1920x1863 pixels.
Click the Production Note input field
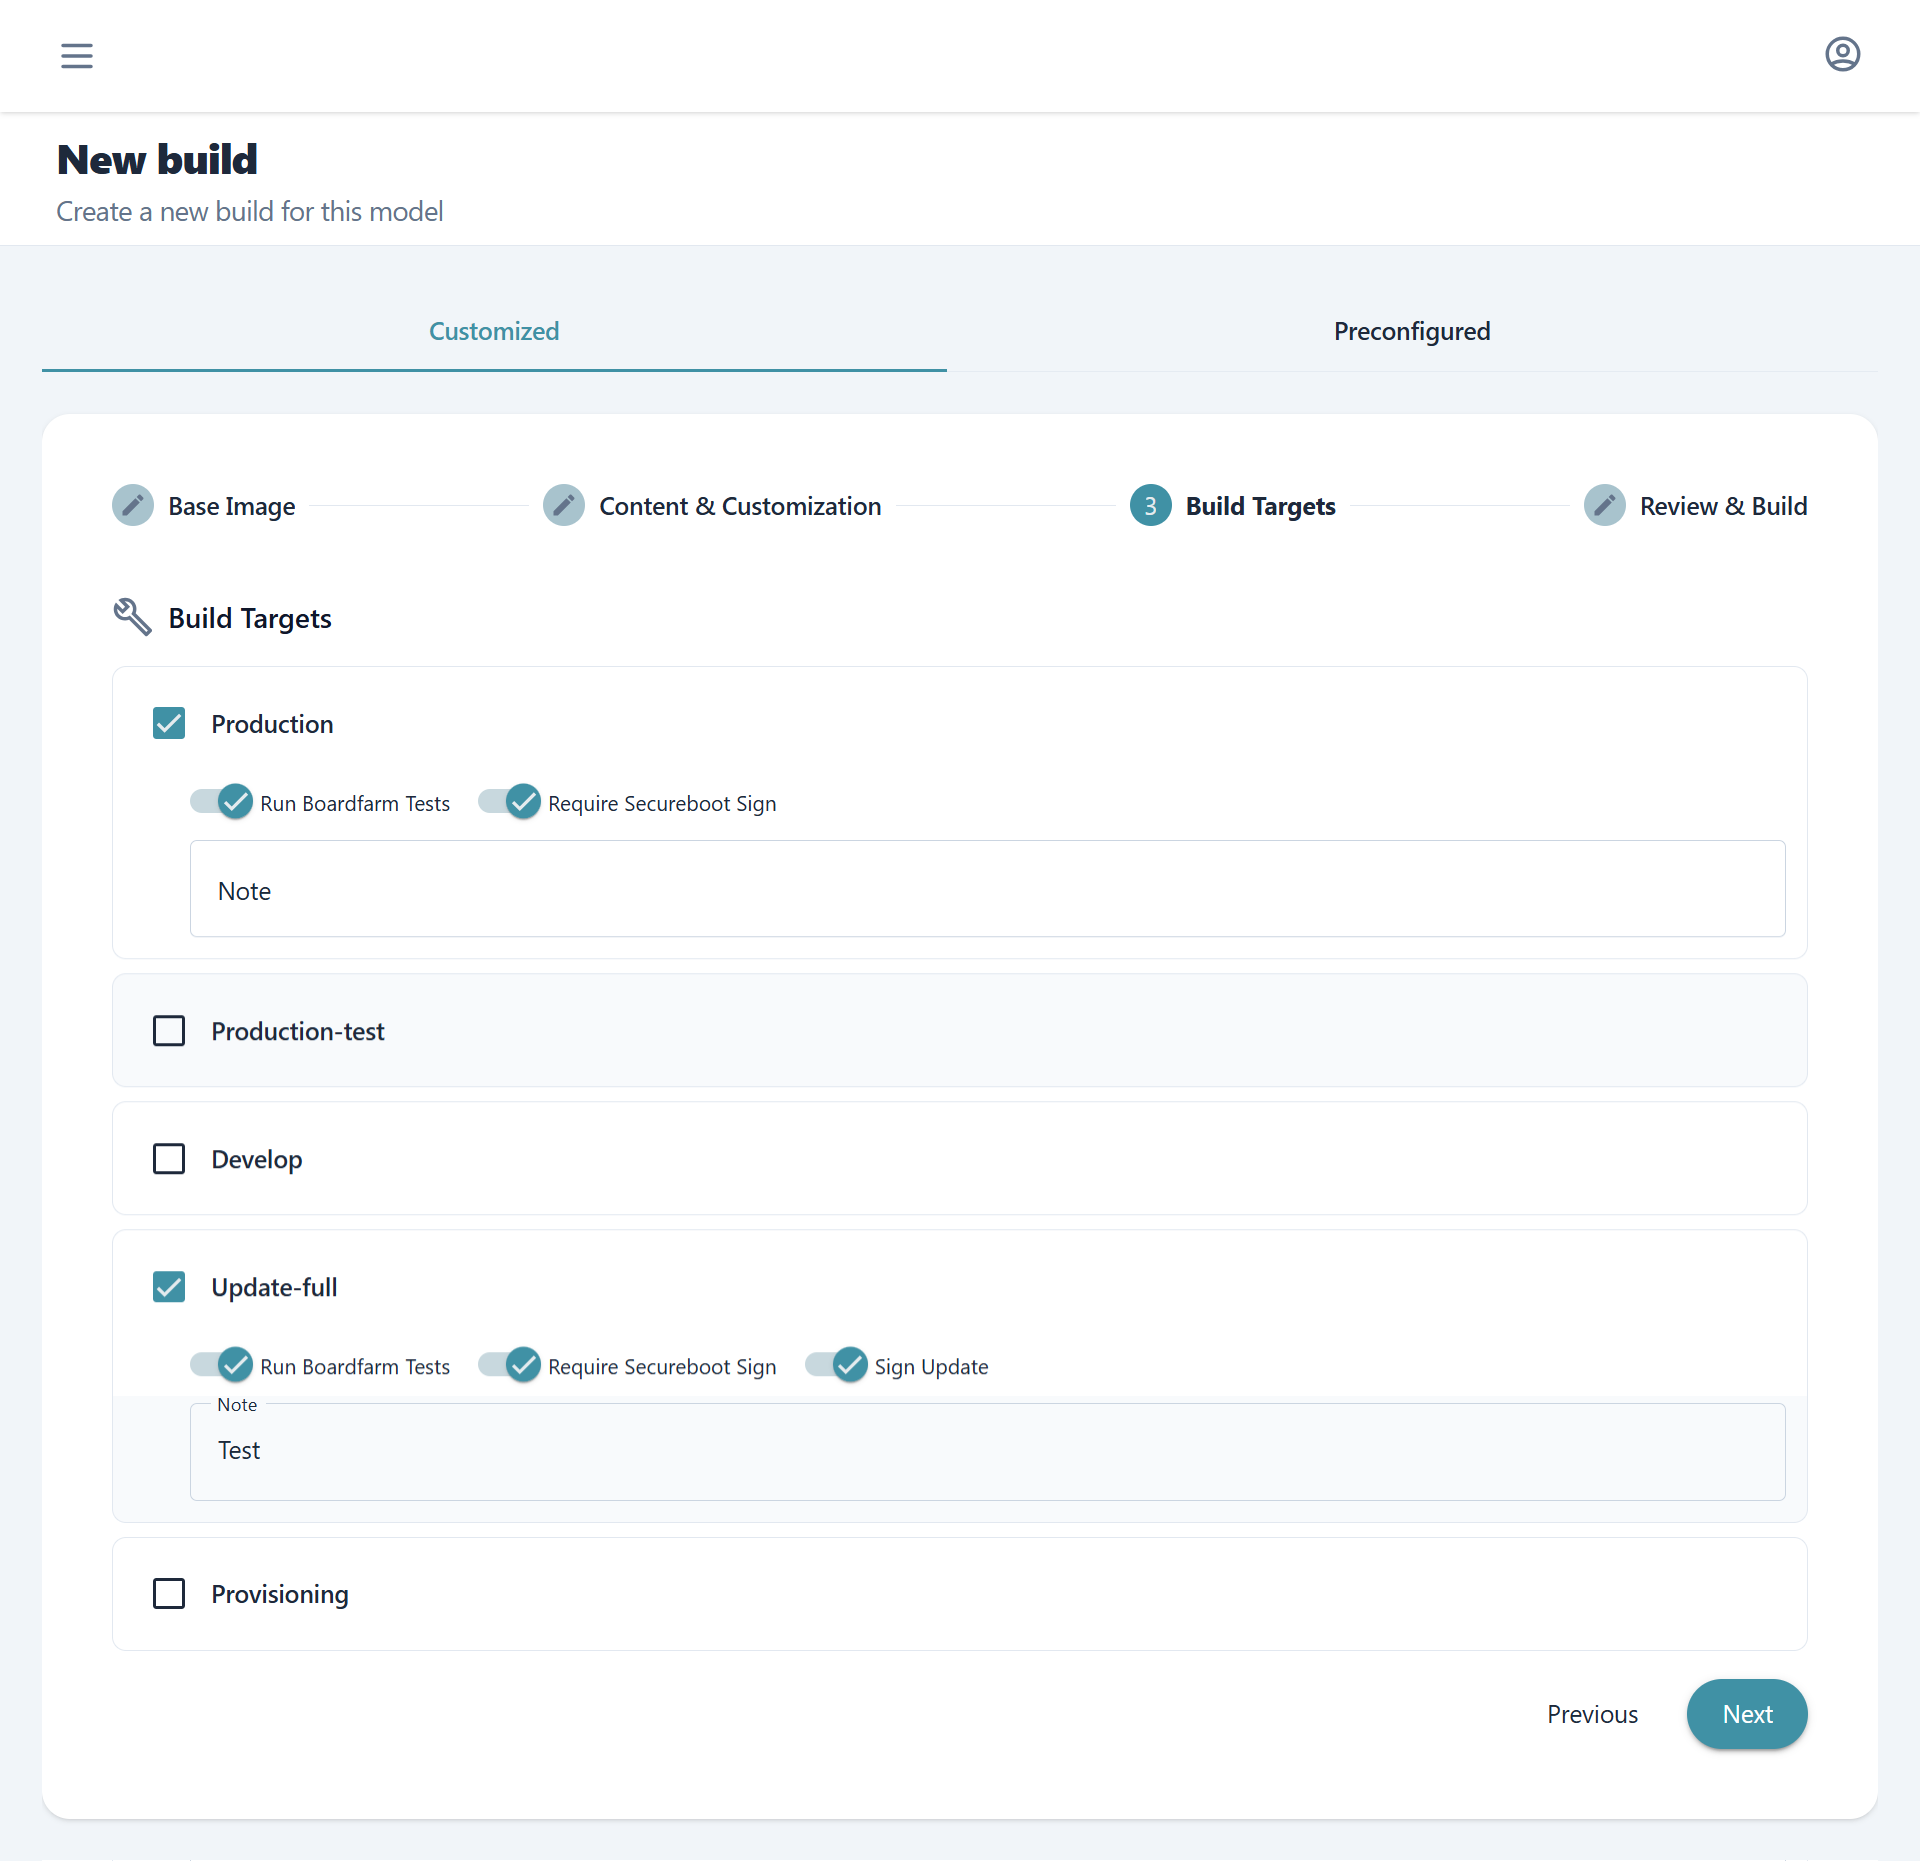pos(987,889)
